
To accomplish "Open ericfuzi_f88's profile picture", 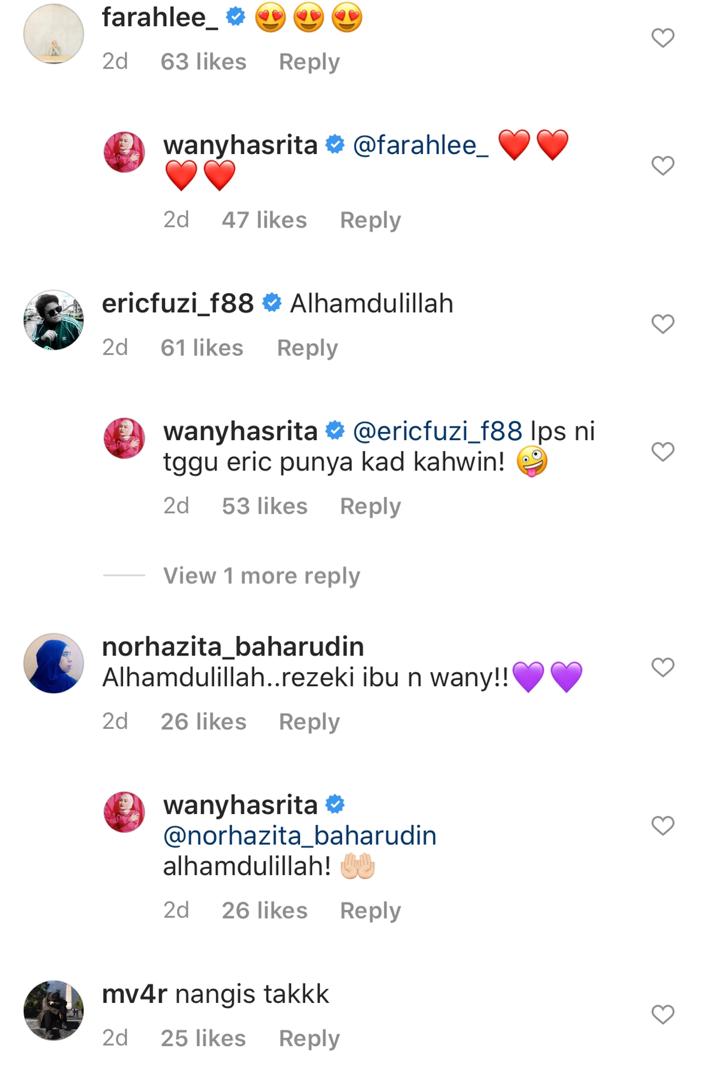I will pos(54,320).
